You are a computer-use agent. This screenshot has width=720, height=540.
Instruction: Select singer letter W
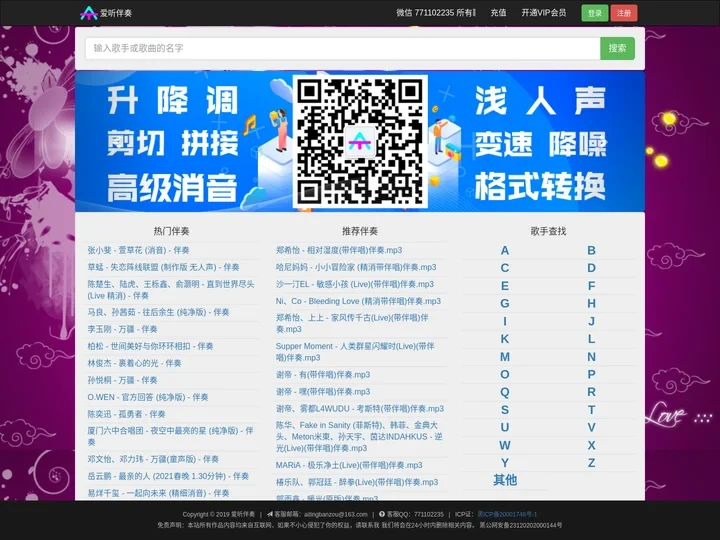pyautogui.click(x=505, y=445)
